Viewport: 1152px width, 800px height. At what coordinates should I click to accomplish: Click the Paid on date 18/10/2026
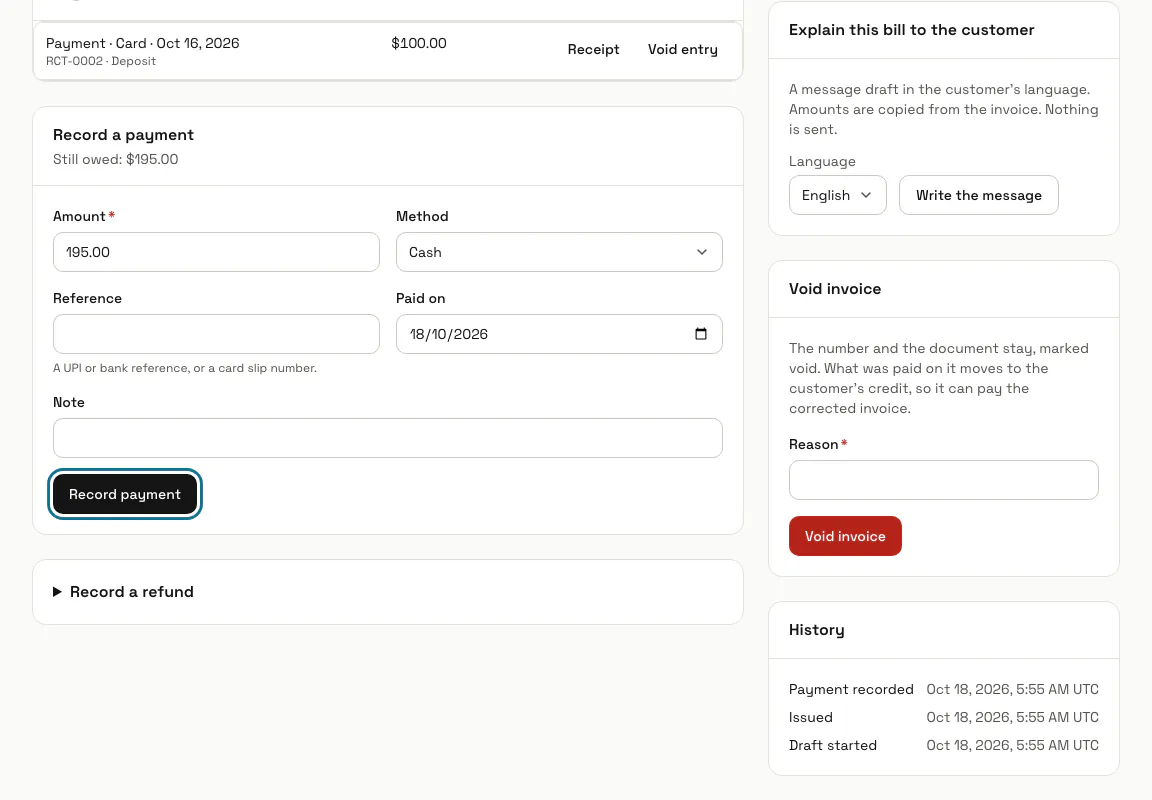tap(449, 334)
